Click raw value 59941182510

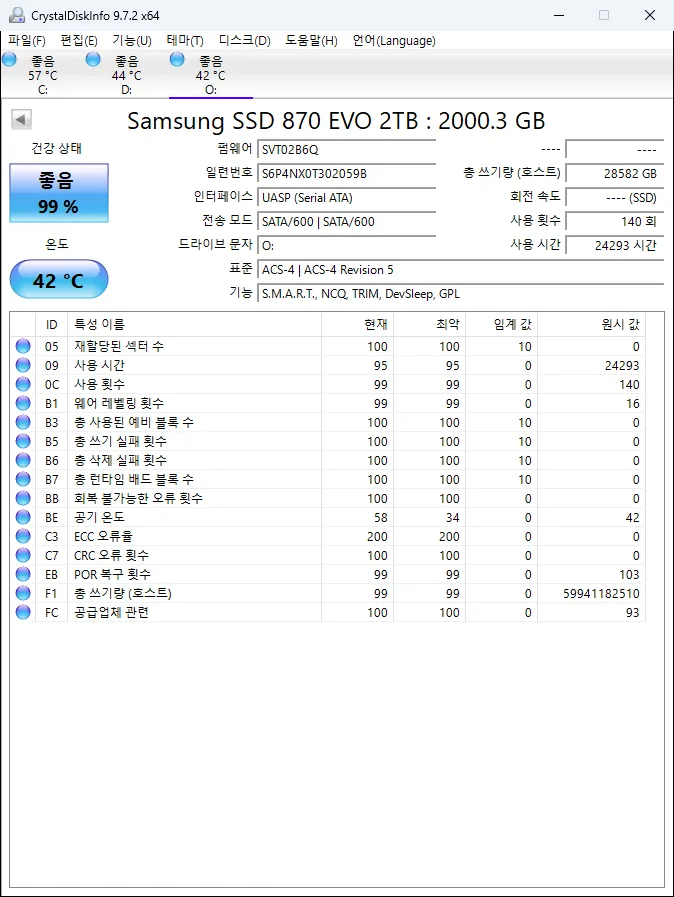click(x=601, y=593)
